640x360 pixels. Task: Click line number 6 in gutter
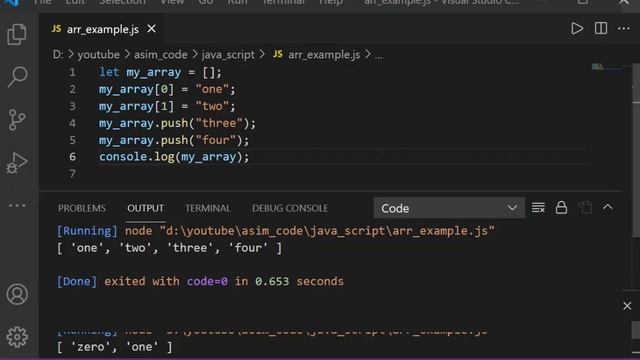[x=72, y=157]
